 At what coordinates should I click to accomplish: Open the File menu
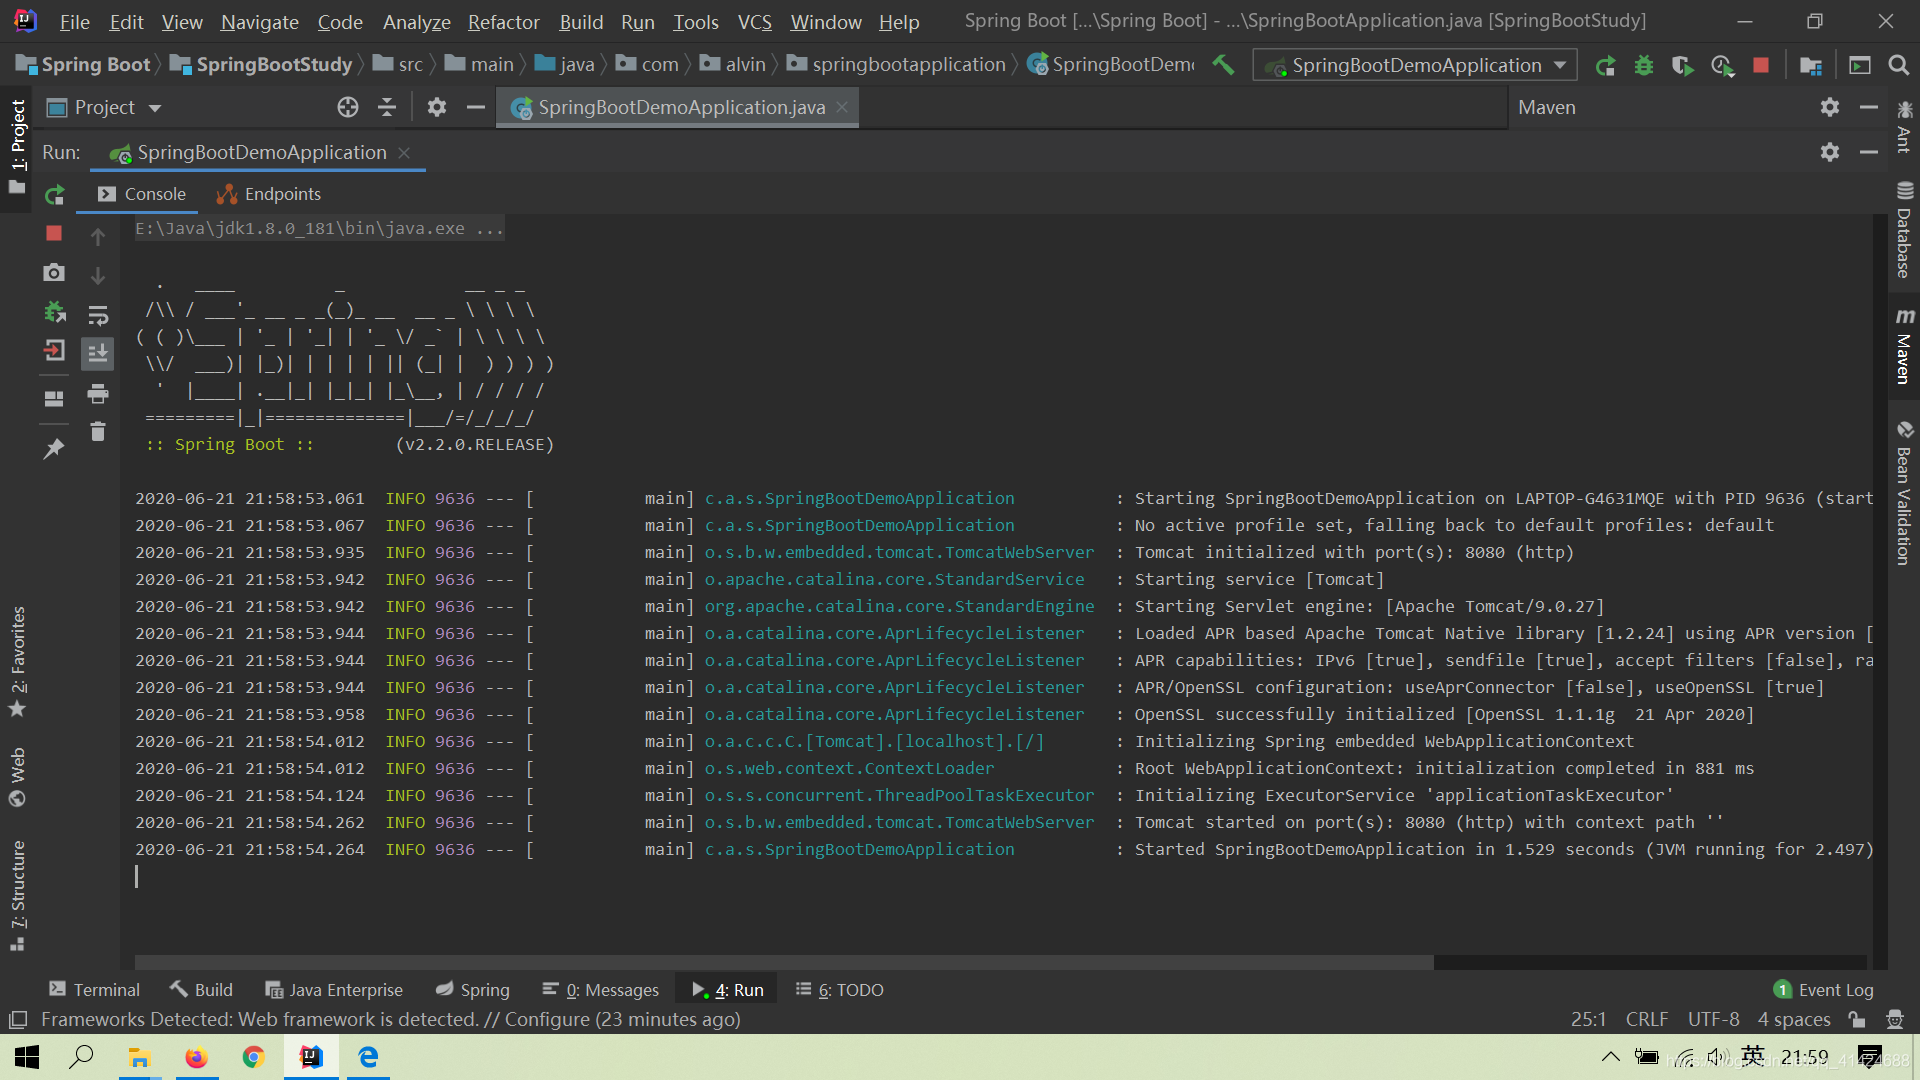click(x=74, y=21)
